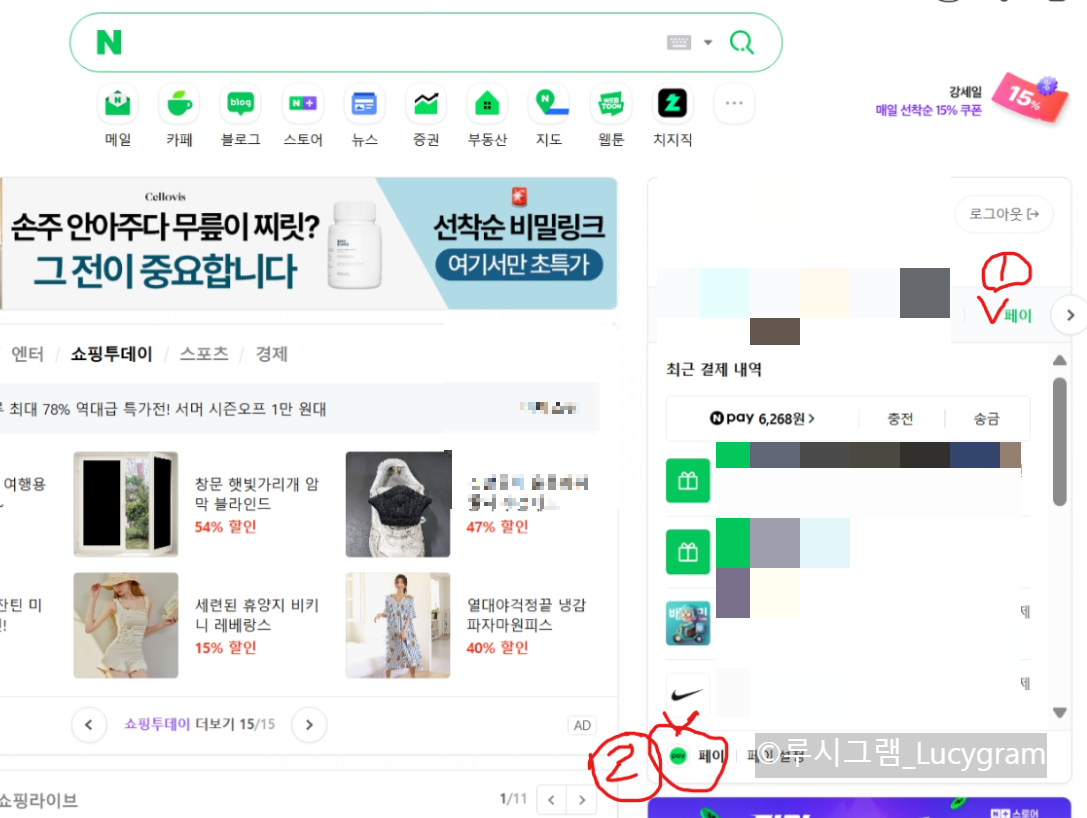Open the 15% sale price-tag icon
The image size is (1087, 818).
pos(1031,98)
